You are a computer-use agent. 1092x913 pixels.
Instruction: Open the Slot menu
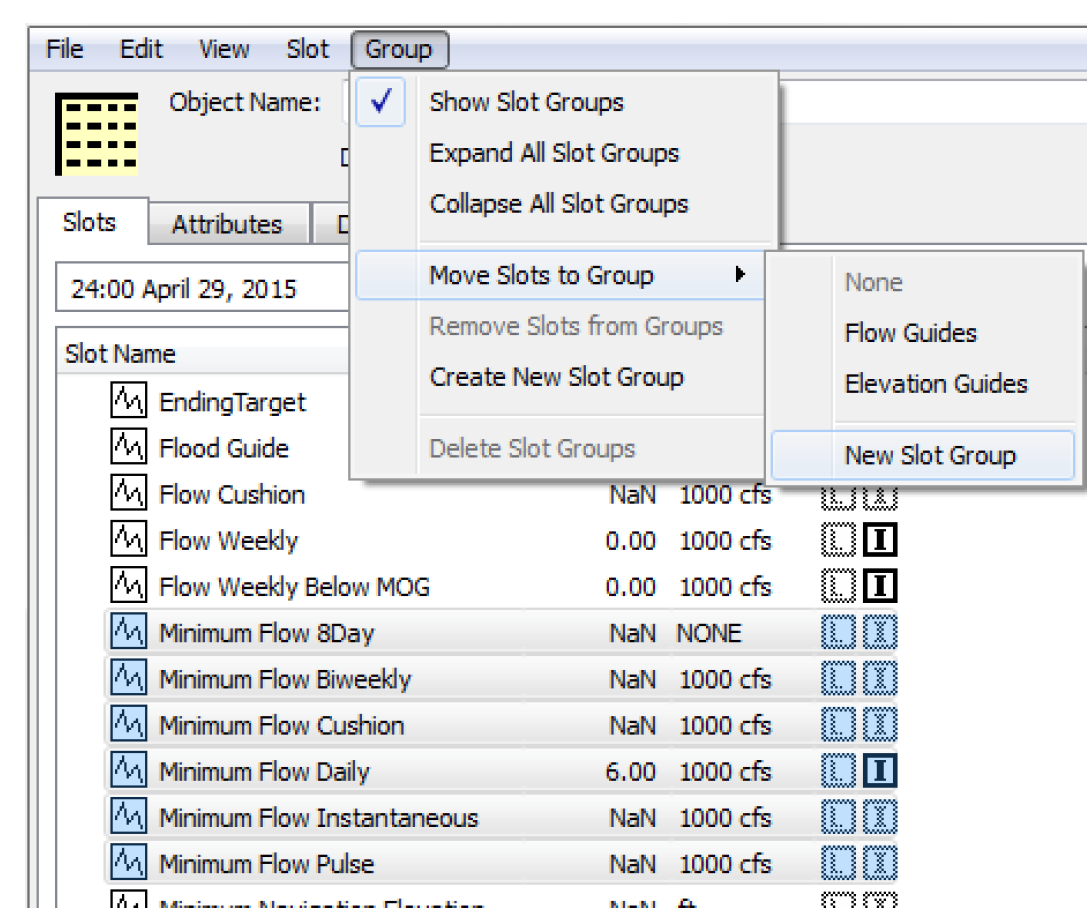[x=307, y=49]
